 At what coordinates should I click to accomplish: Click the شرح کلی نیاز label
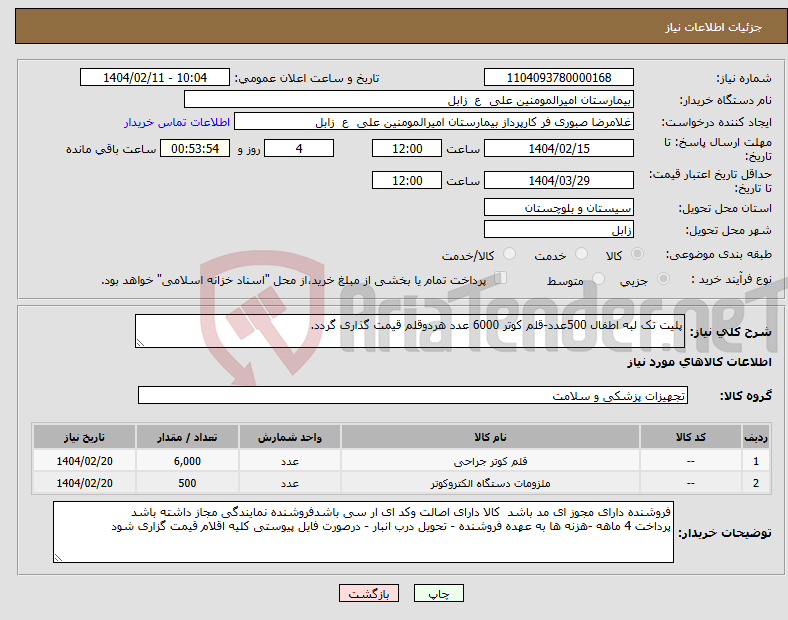click(730, 332)
